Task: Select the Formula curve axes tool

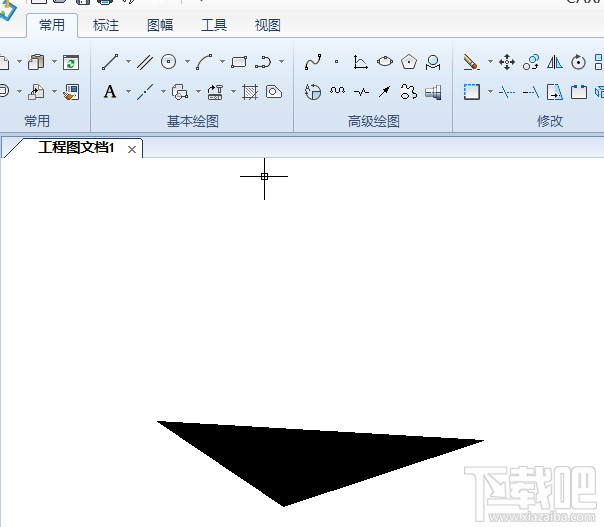Action: pyautogui.click(x=360, y=62)
